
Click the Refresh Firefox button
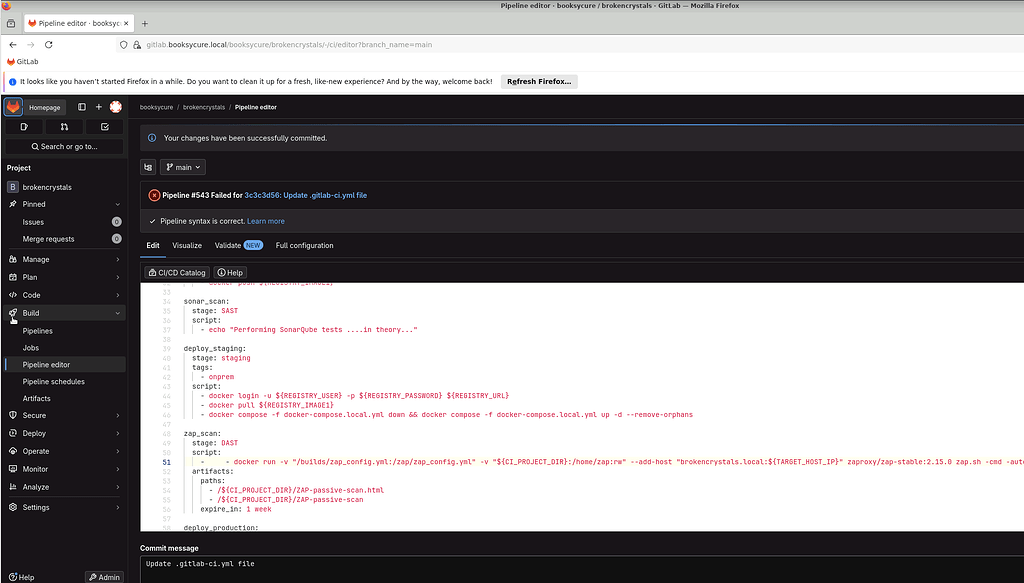coord(539,82)
